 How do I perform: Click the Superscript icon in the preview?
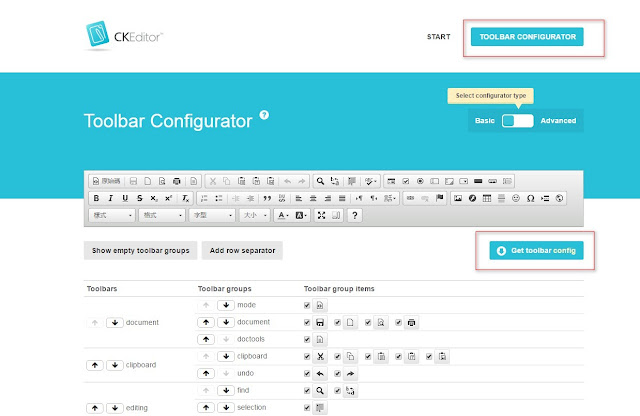coord(168,198)
